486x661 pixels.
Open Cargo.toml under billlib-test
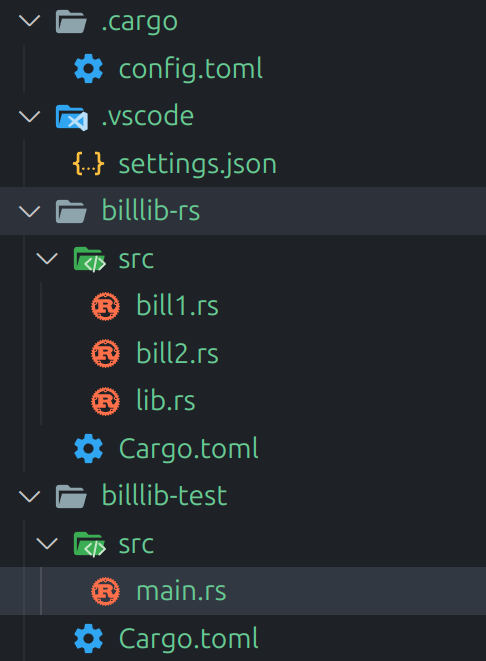pyautogui.click(x=188, y=639)
